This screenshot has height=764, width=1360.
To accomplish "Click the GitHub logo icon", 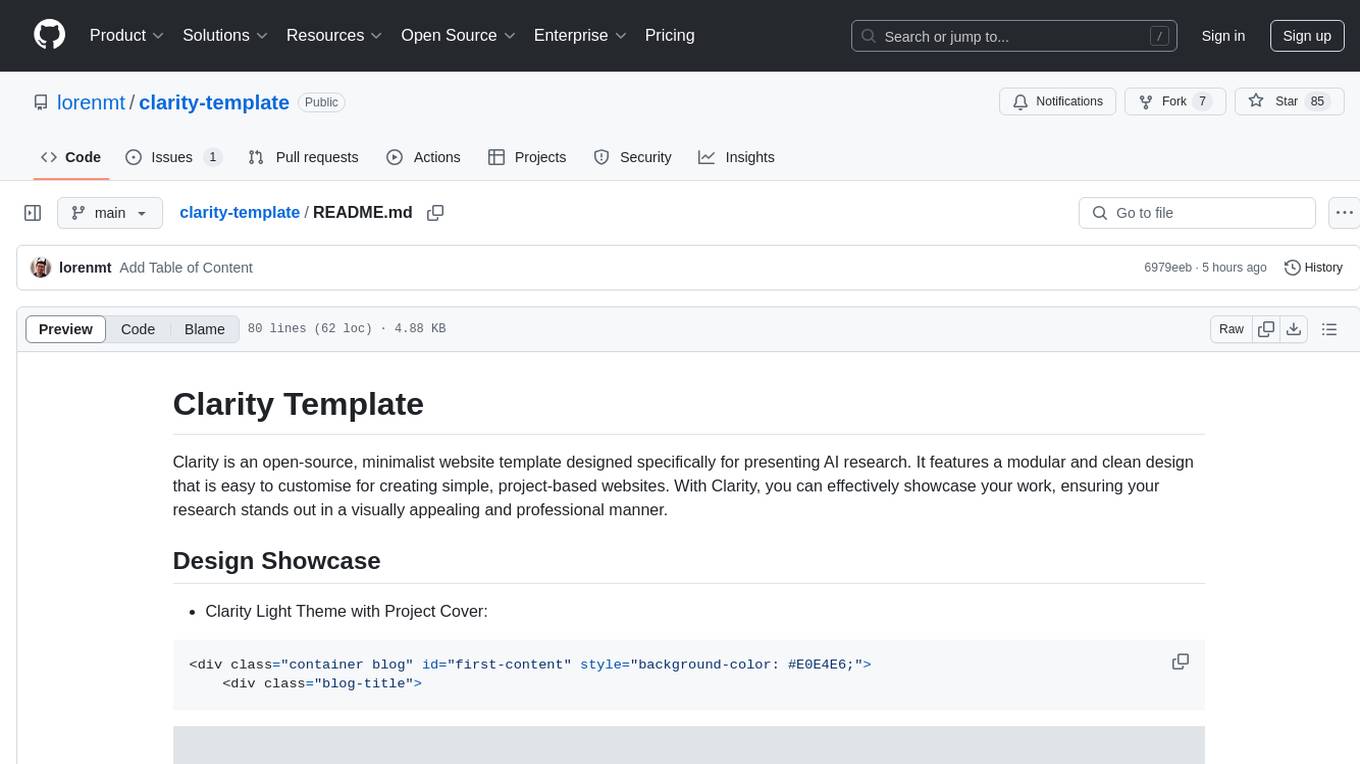I will pos(50,35).
